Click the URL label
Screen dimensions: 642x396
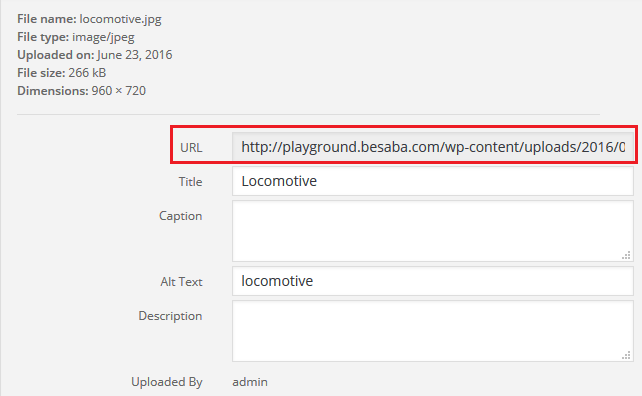191,147
